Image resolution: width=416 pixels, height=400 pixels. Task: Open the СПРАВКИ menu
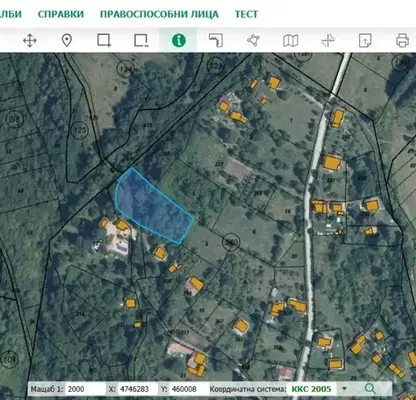61,14
